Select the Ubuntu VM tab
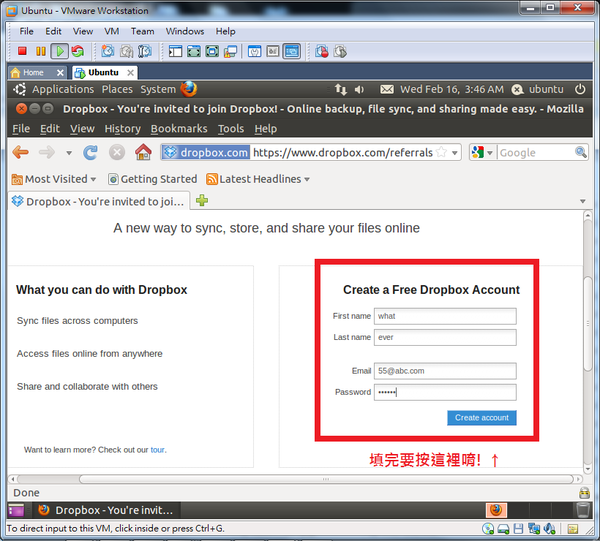The width and height of the screenshot is (600, 541). [103, 73]
